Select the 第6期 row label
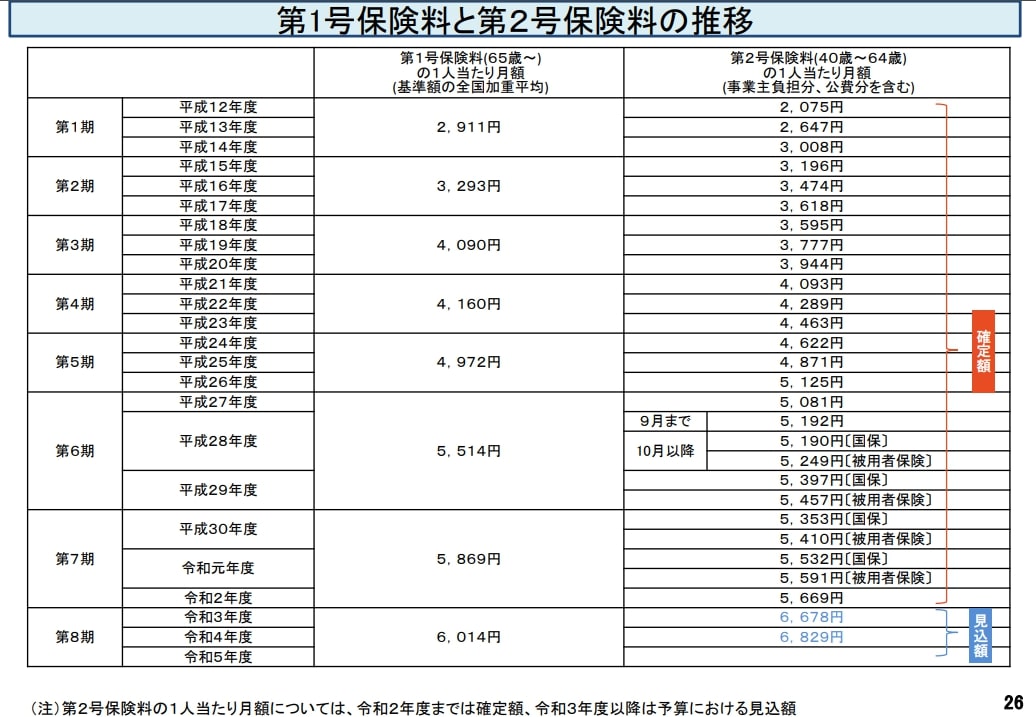Image resolution: width=1036 pixels, height=717 pixels. click(75, 451)
